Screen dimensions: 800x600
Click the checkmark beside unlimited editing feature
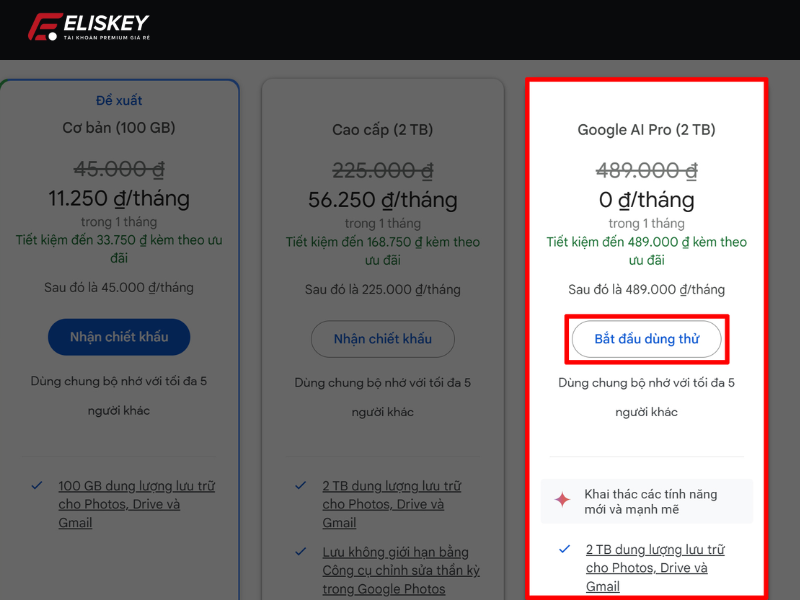tap(301, 552)
